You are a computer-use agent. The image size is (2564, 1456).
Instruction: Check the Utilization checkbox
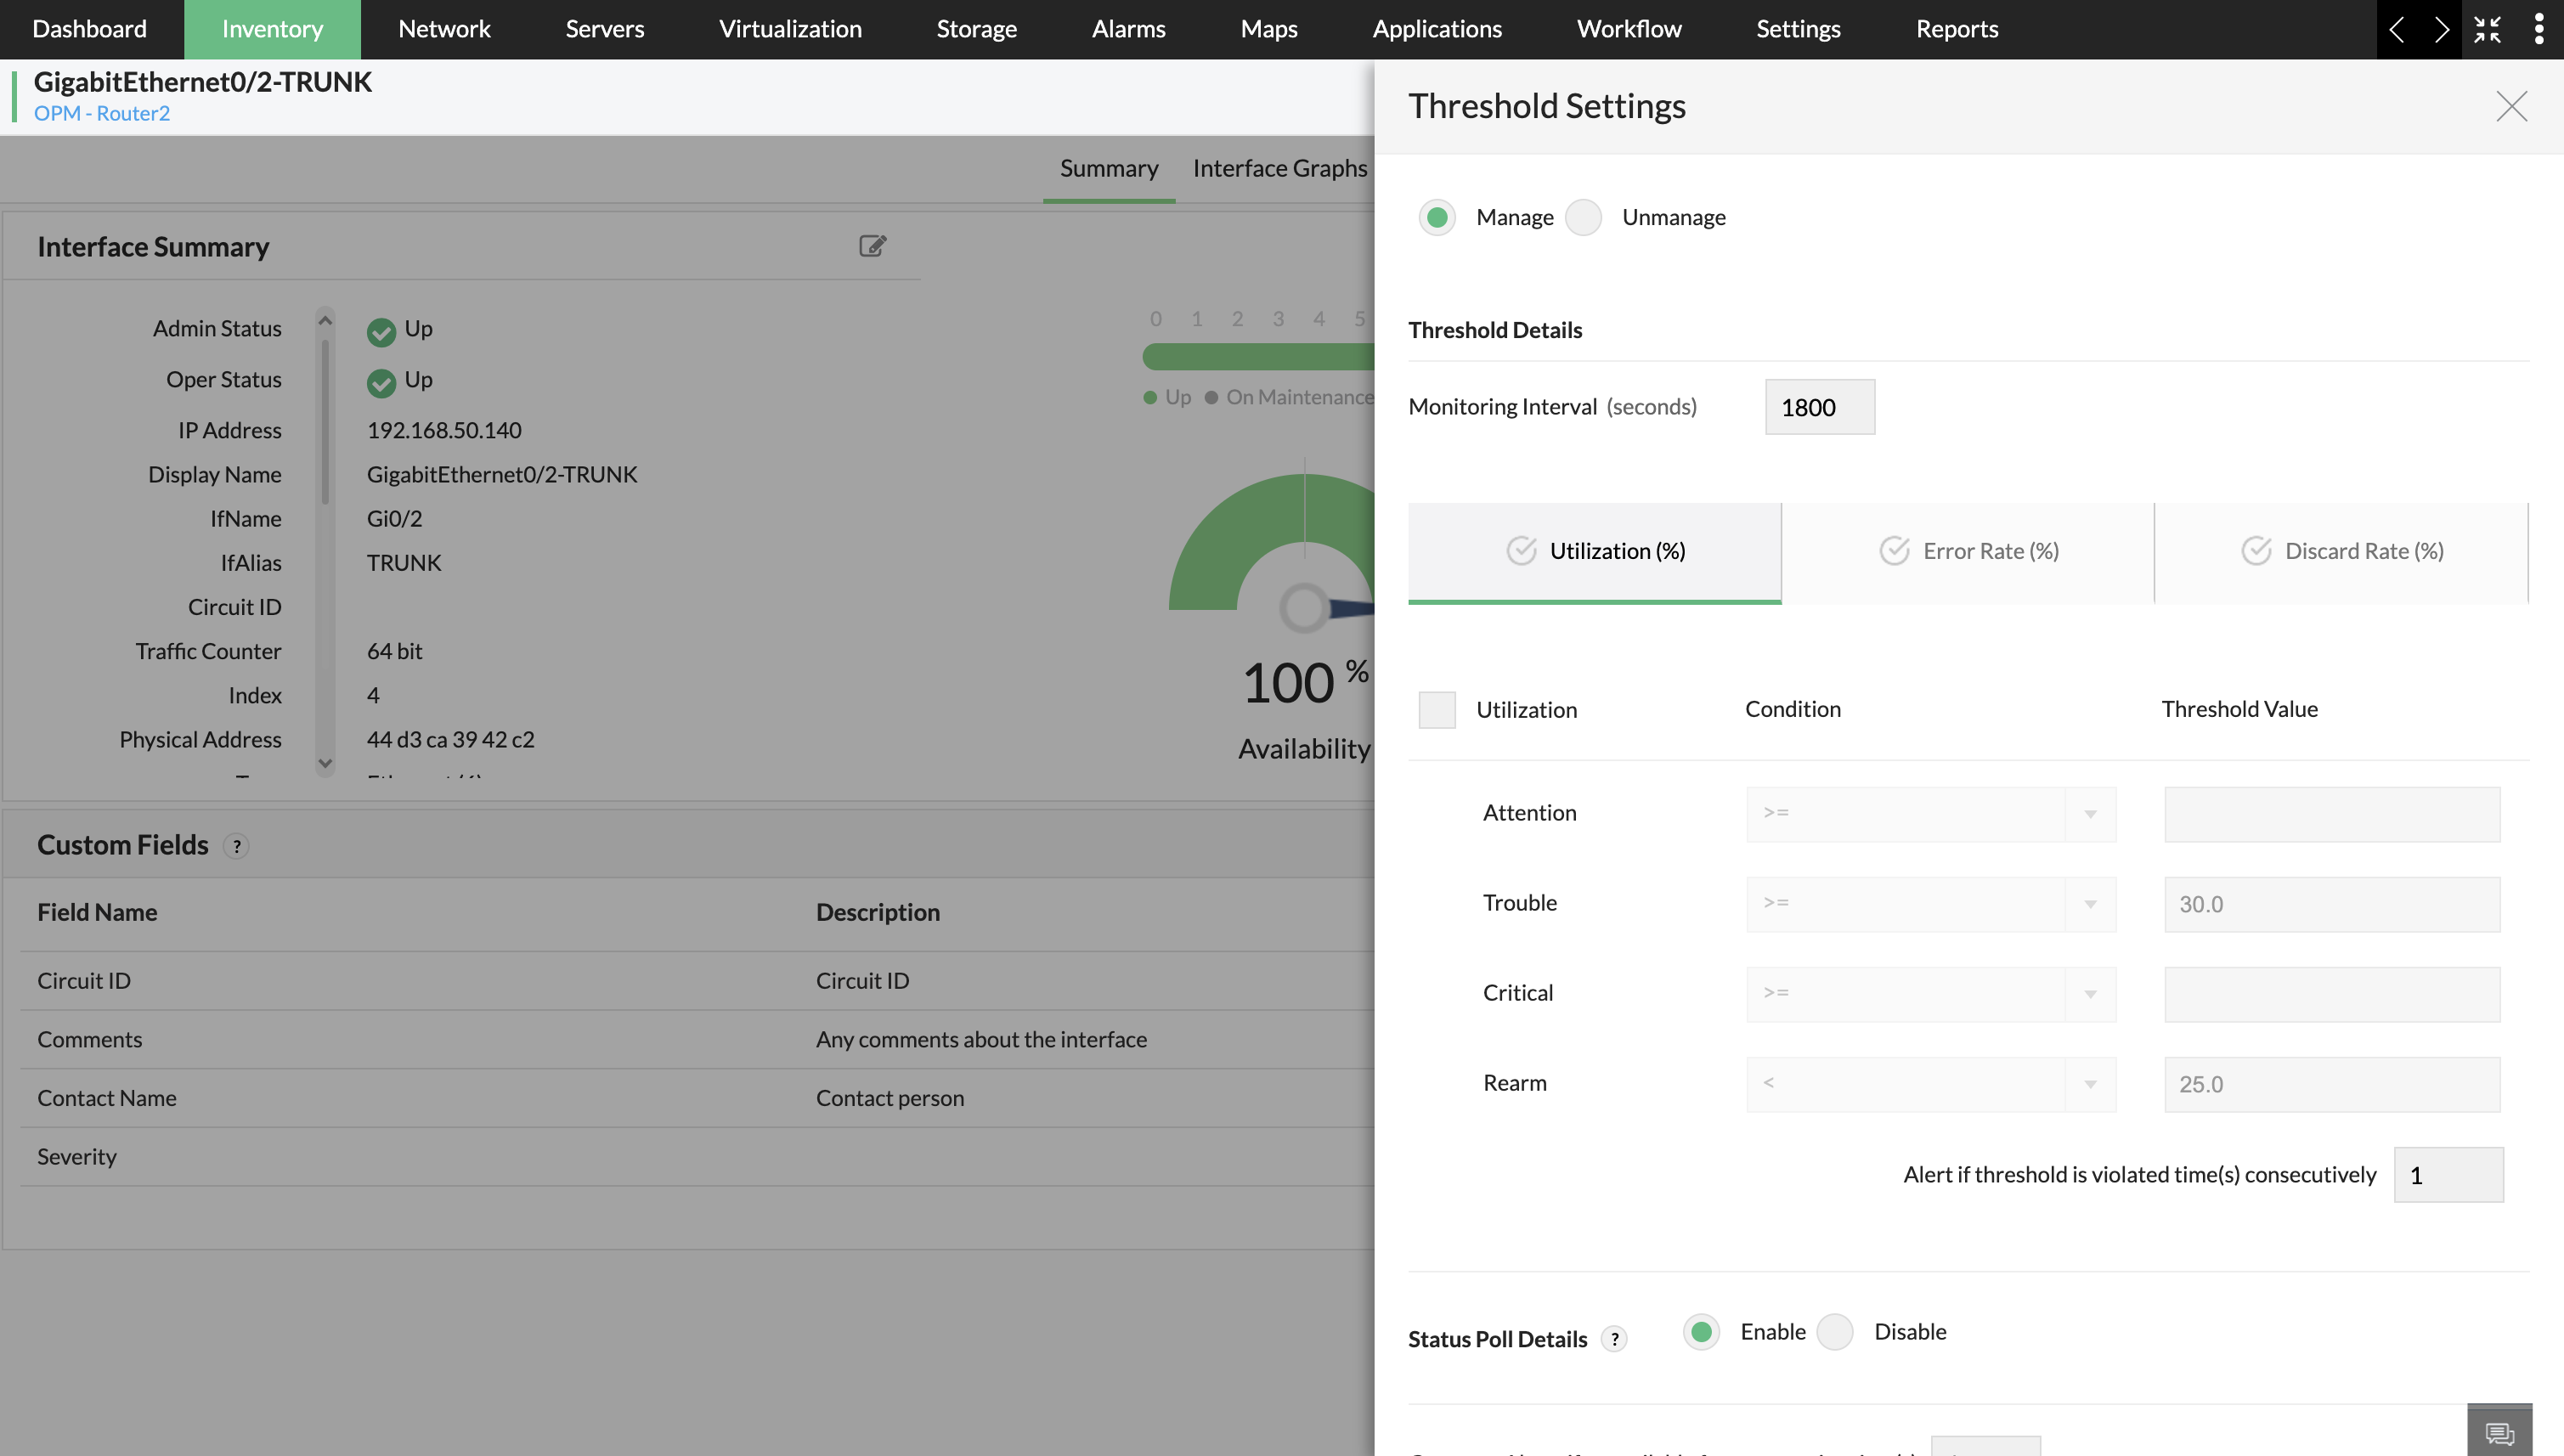tap(1437, 709)
